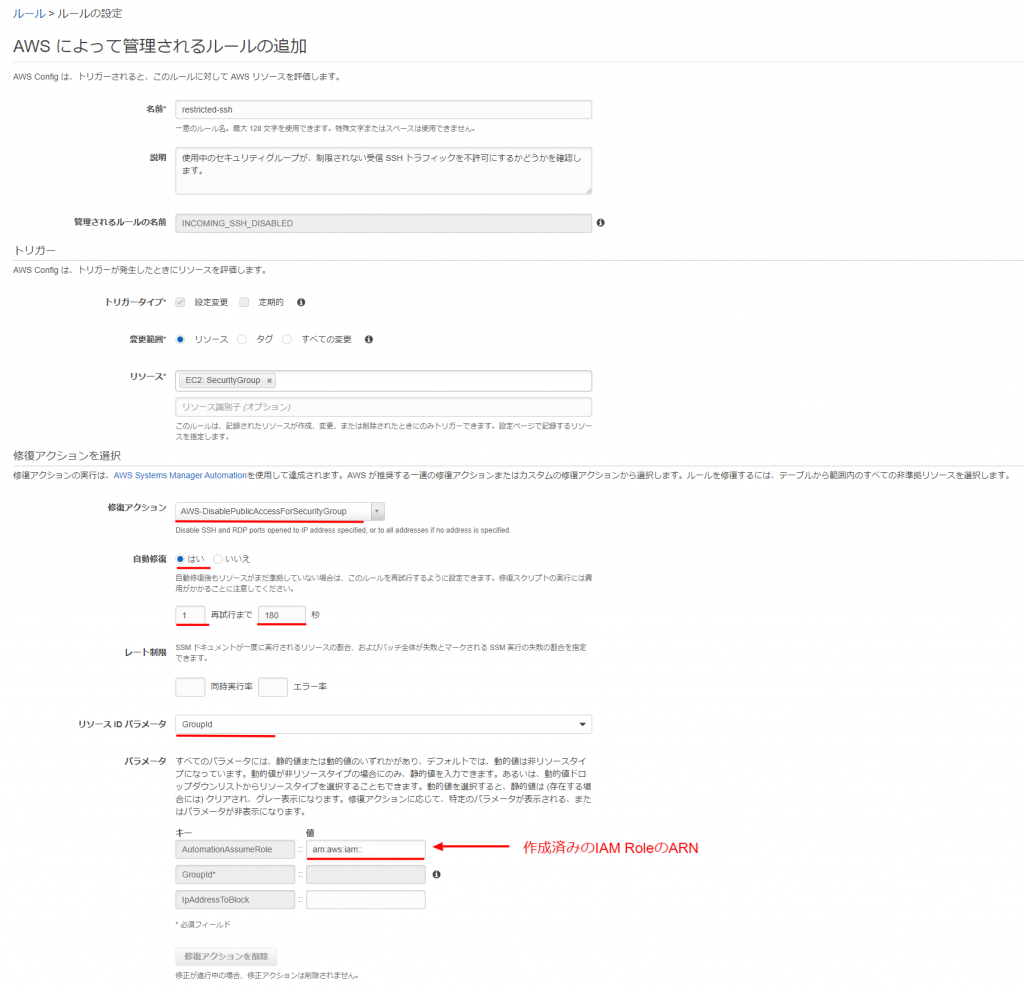Click resource identifier optional field
The height and width of the screenshot is (987, 1024).
(383, 407)
